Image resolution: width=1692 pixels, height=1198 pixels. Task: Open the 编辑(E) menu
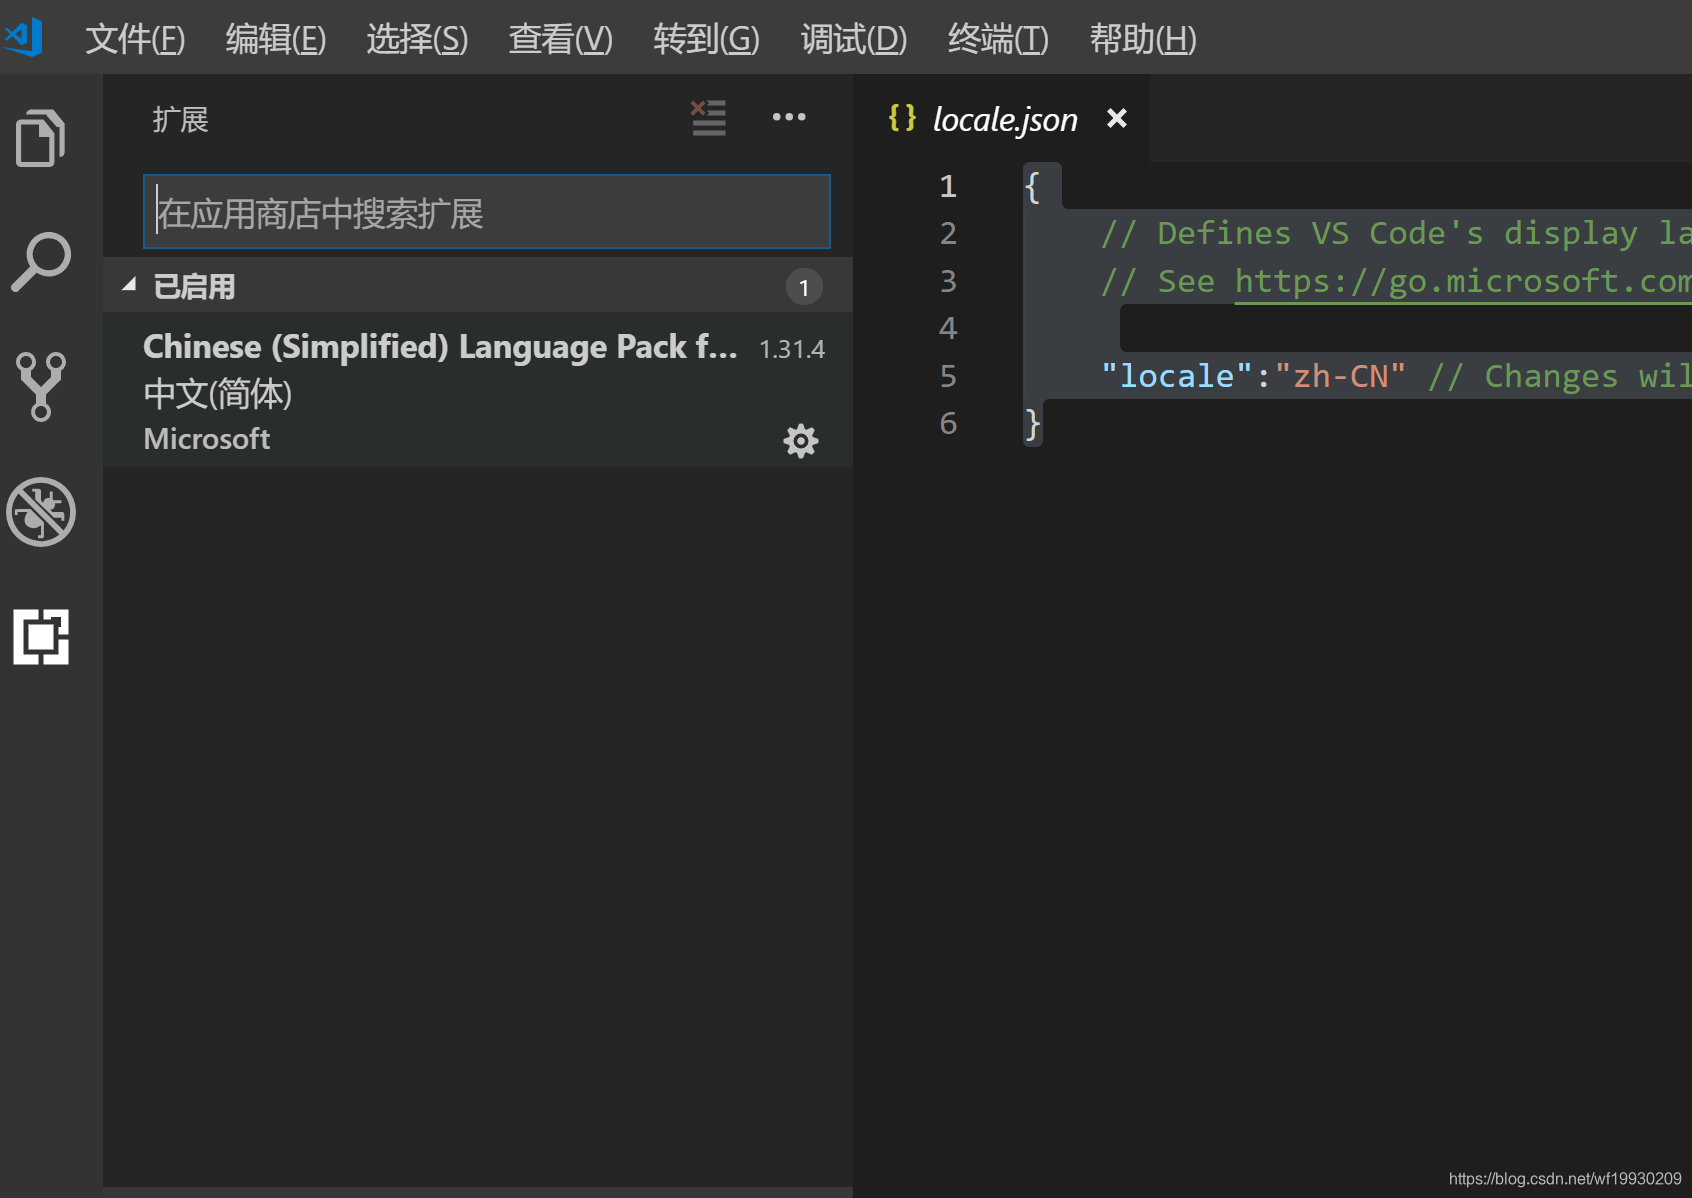[x=276, y=39]
